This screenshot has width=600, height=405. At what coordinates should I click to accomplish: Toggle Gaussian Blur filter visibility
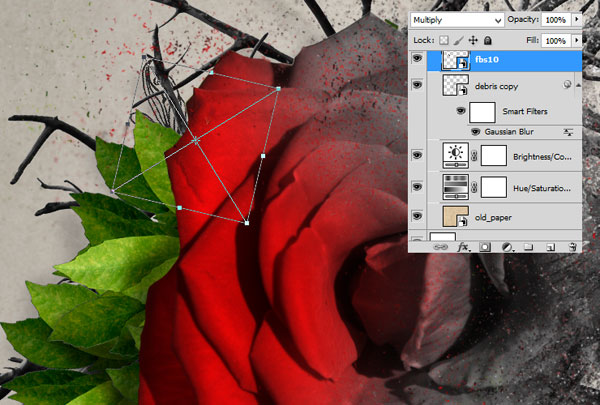coord(460,132)
